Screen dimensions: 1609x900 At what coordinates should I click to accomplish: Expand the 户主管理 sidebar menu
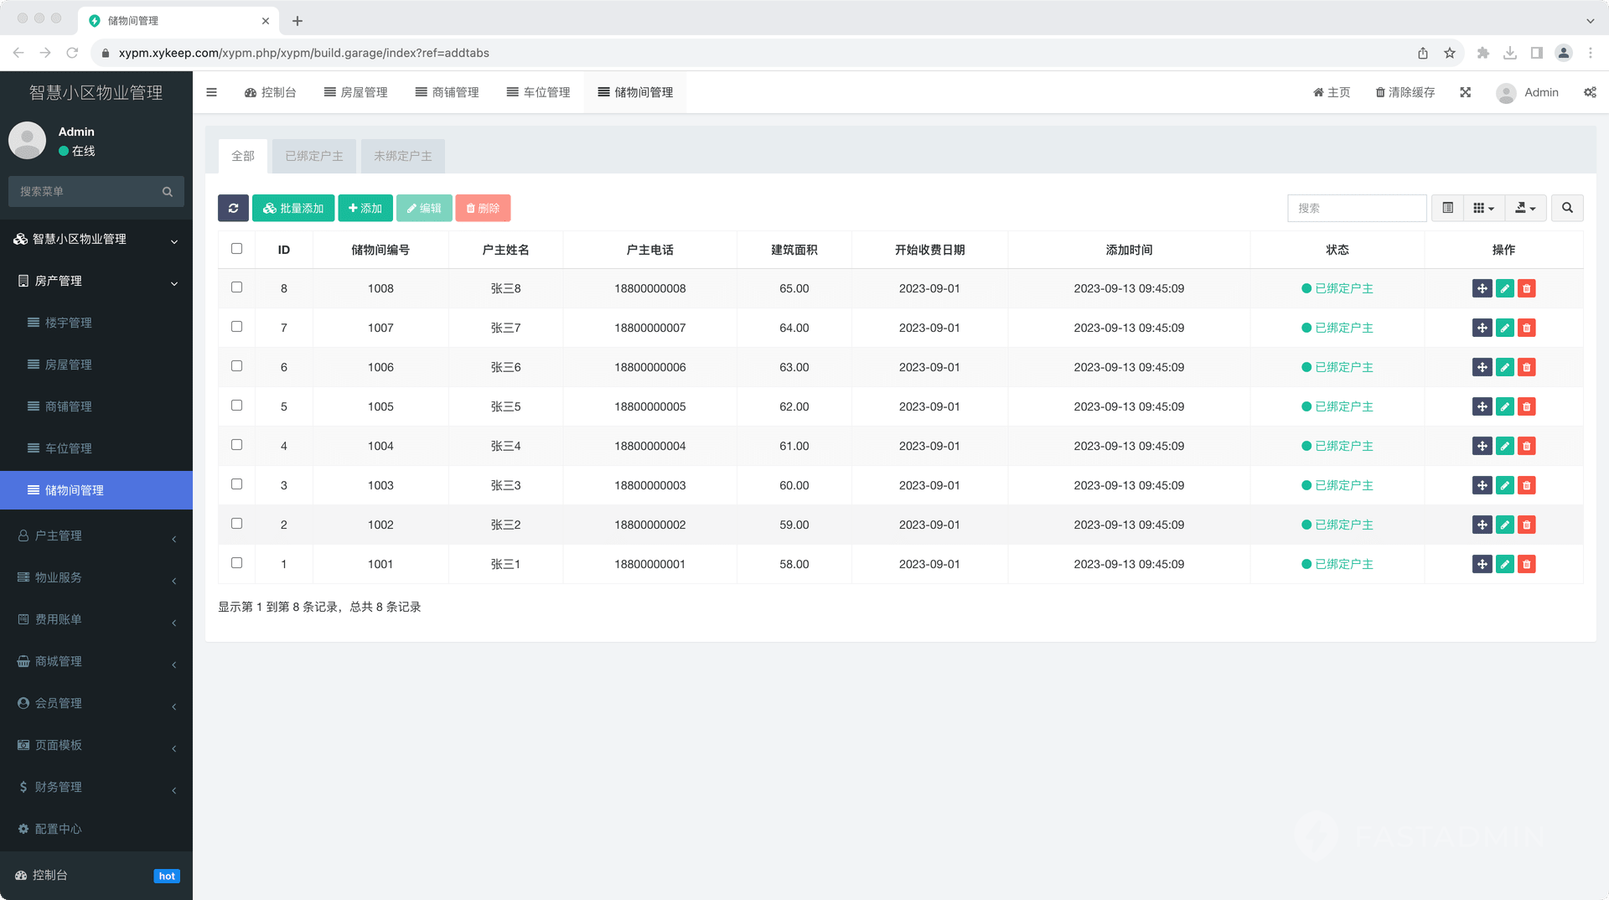[x=96, y=536]
